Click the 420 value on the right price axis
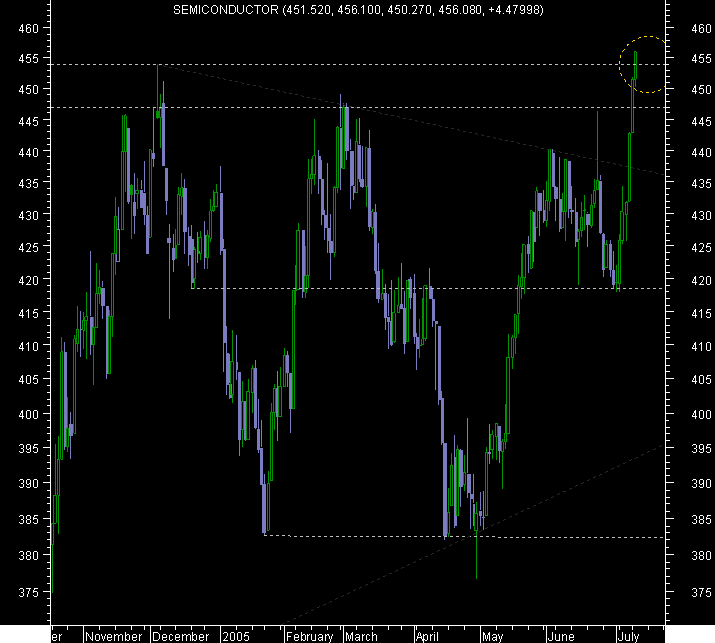This screenshot has height=643, width=715. pos(701,280)
